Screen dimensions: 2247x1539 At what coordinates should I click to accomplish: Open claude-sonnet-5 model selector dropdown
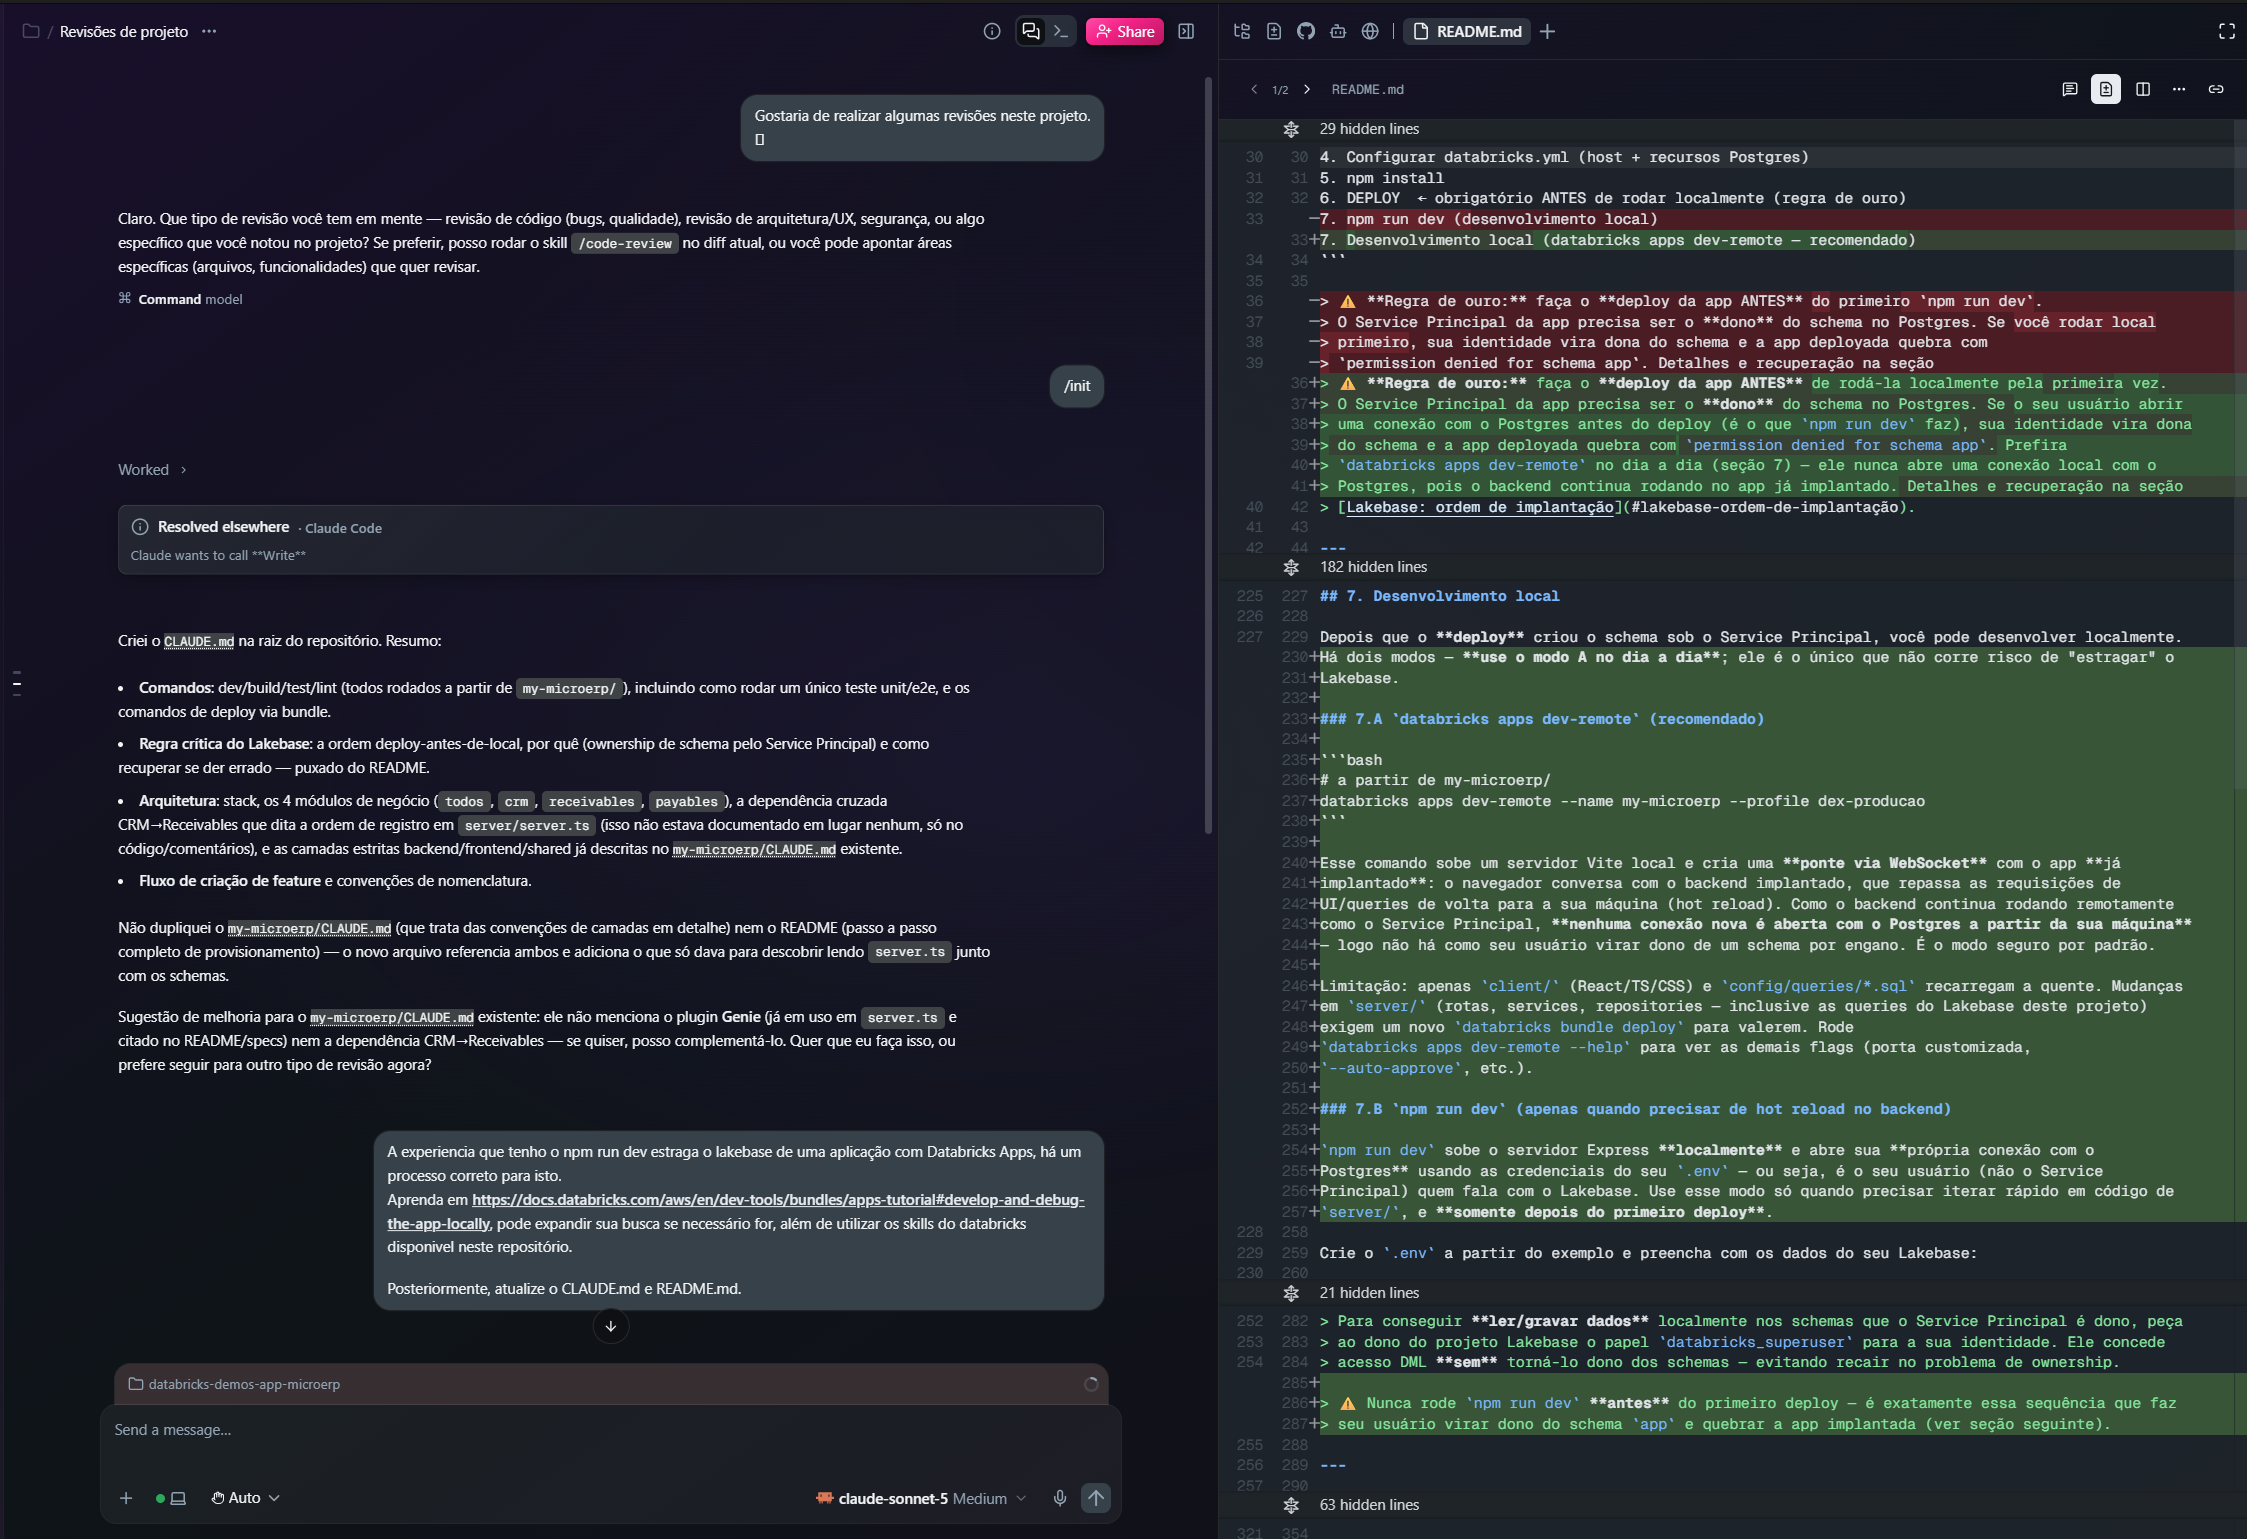921,1498
